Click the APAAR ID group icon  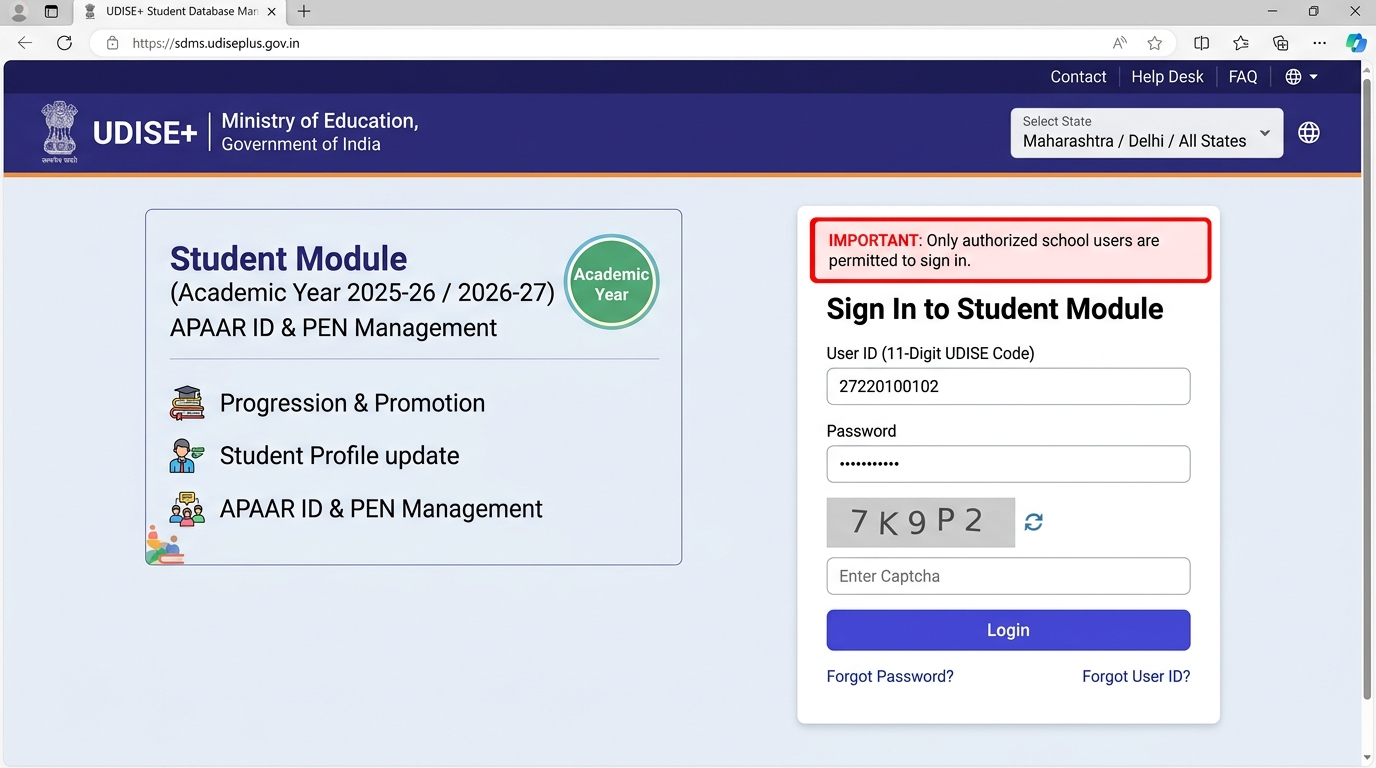pyautogui.click(x=187, y=509)
